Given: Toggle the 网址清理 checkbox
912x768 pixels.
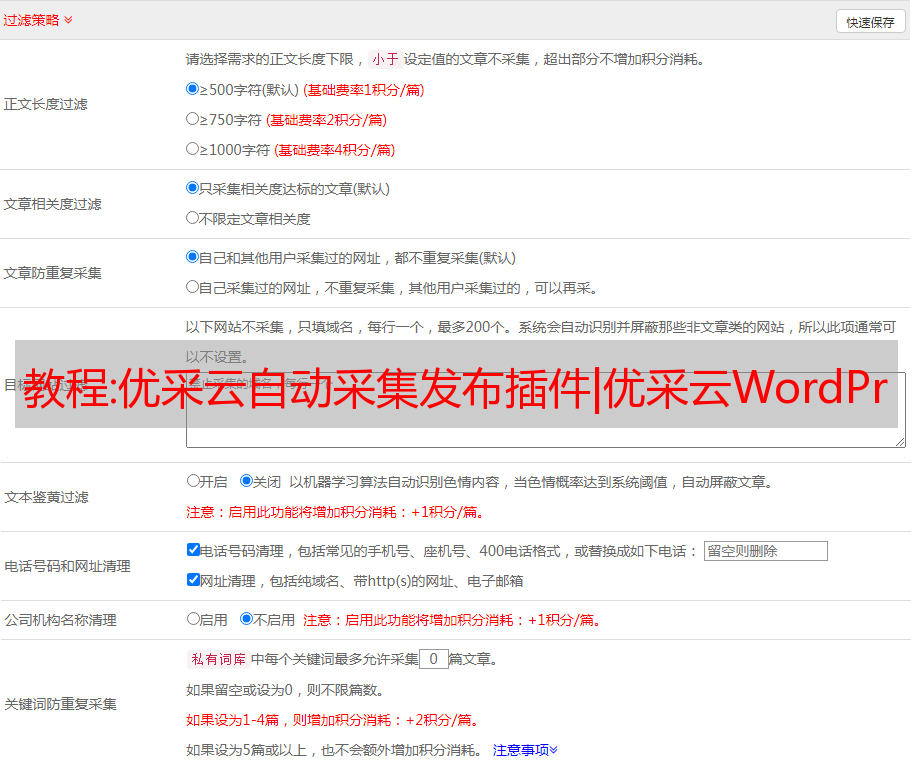Looking at the screenshot, I should [193, 580].
